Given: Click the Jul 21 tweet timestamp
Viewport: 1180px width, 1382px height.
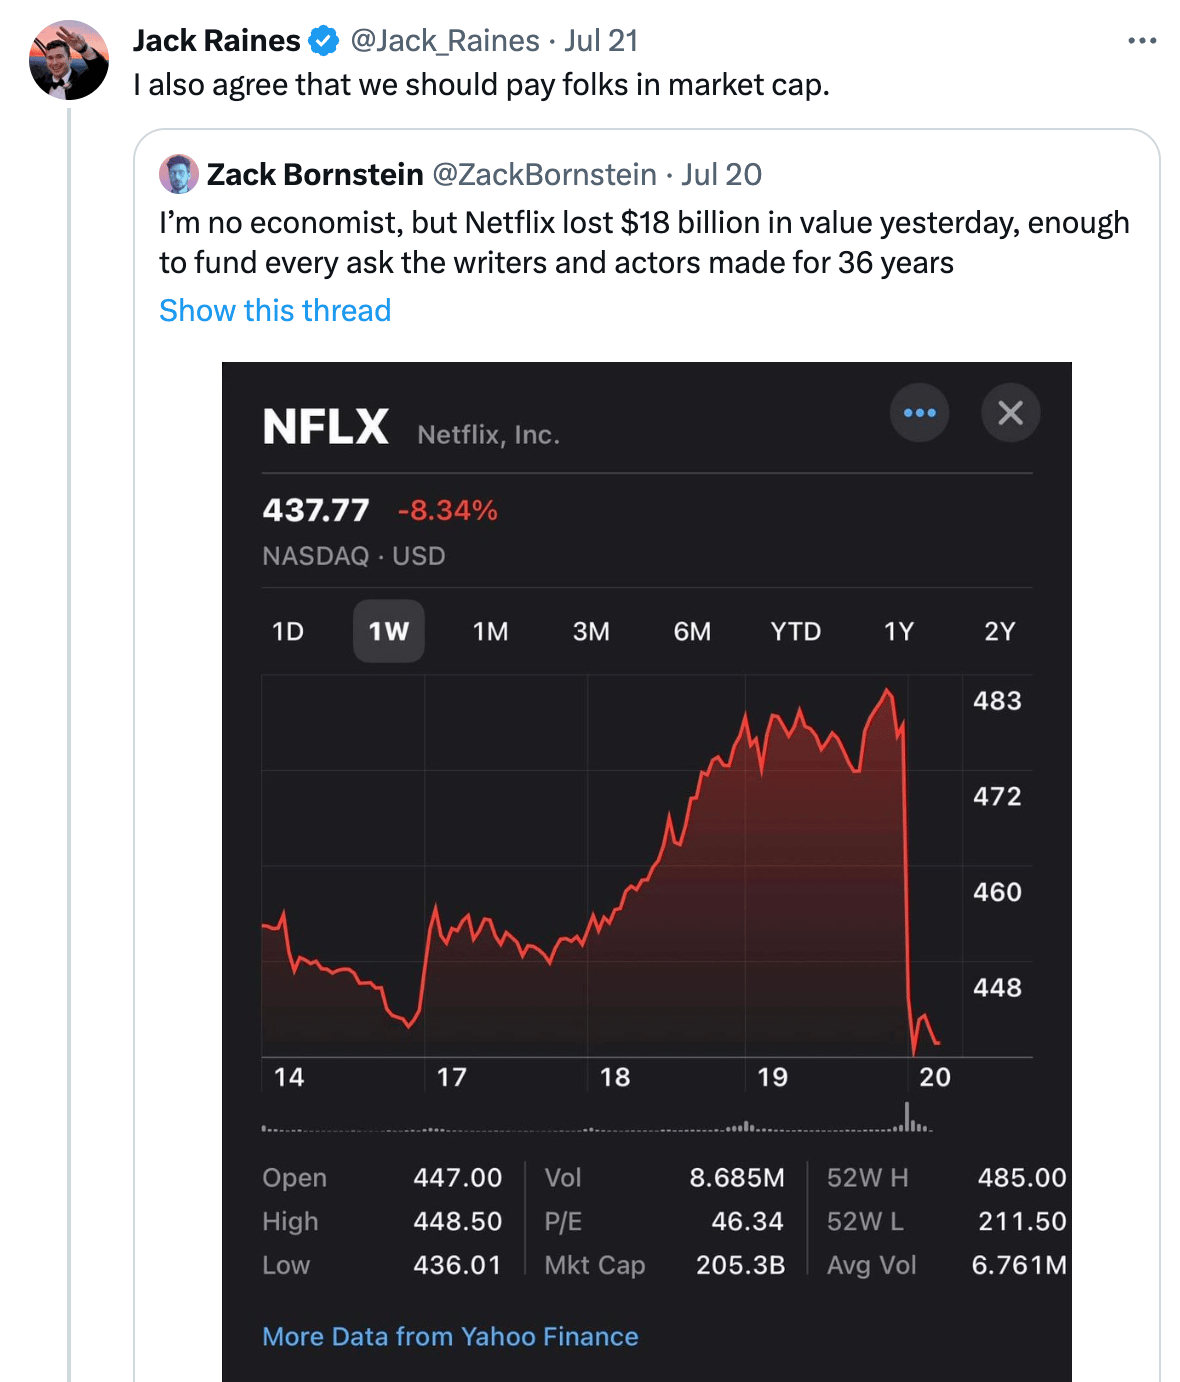Looking at the screenshot, I should 601,41.
